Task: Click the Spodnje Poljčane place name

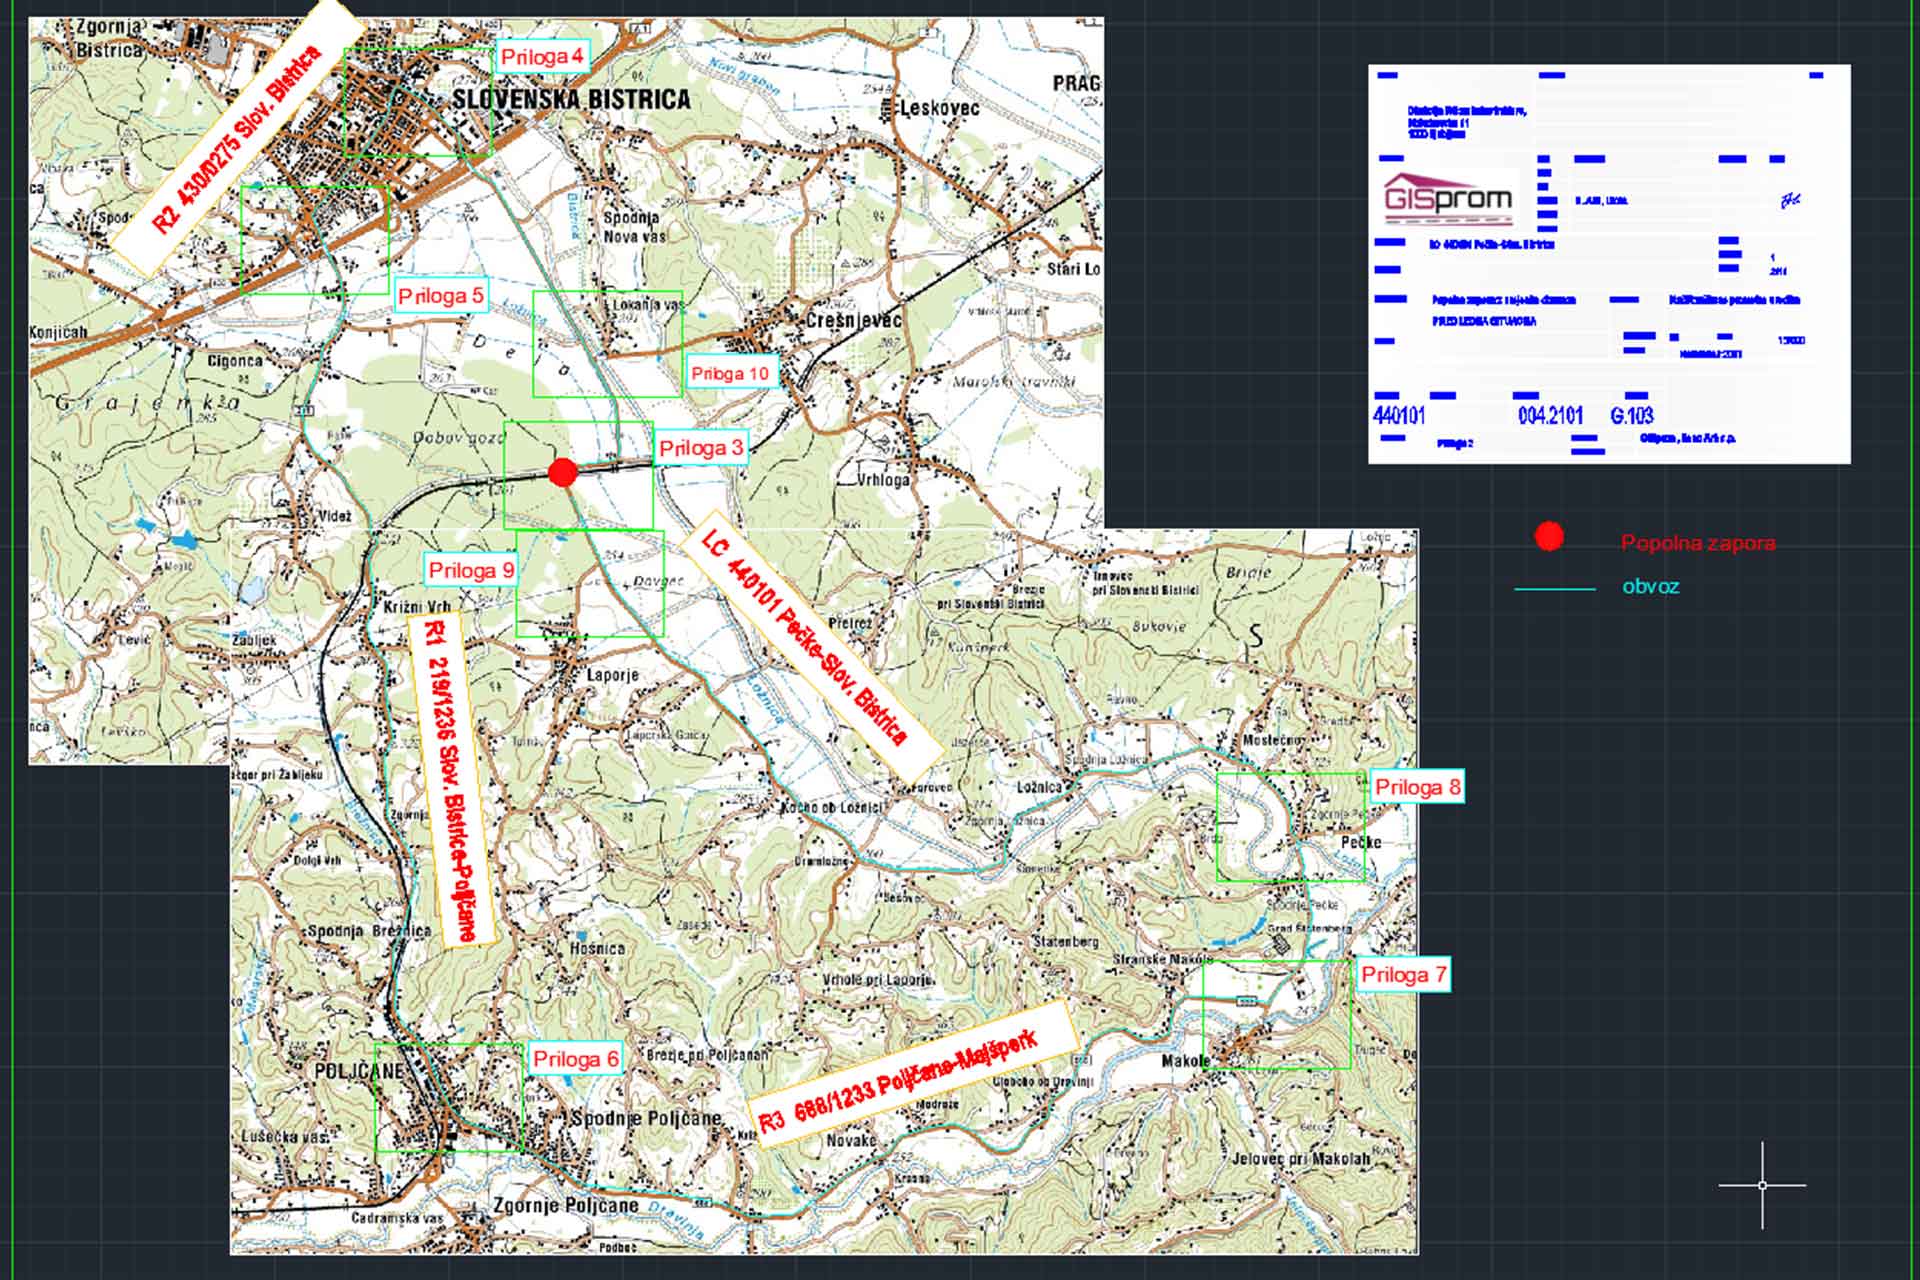Action: pos(646,1118)
